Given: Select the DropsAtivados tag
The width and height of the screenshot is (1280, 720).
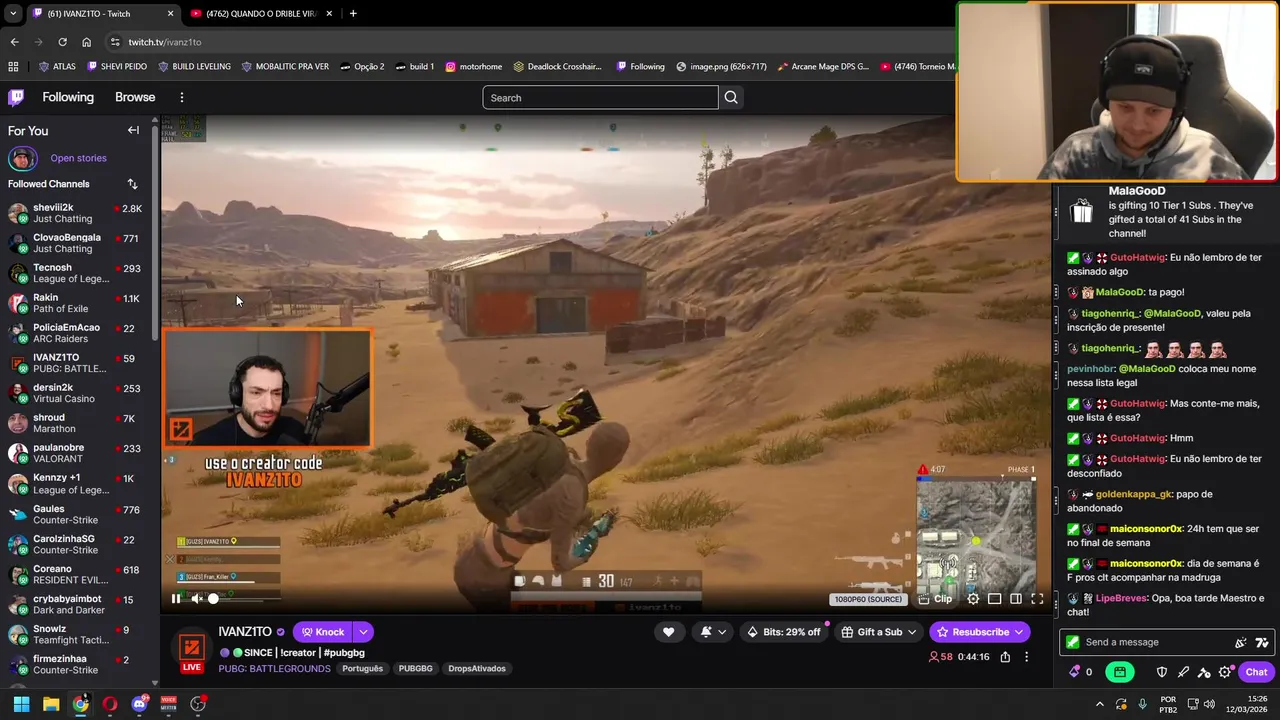Looking at the screenshot, I should point(477,668).
